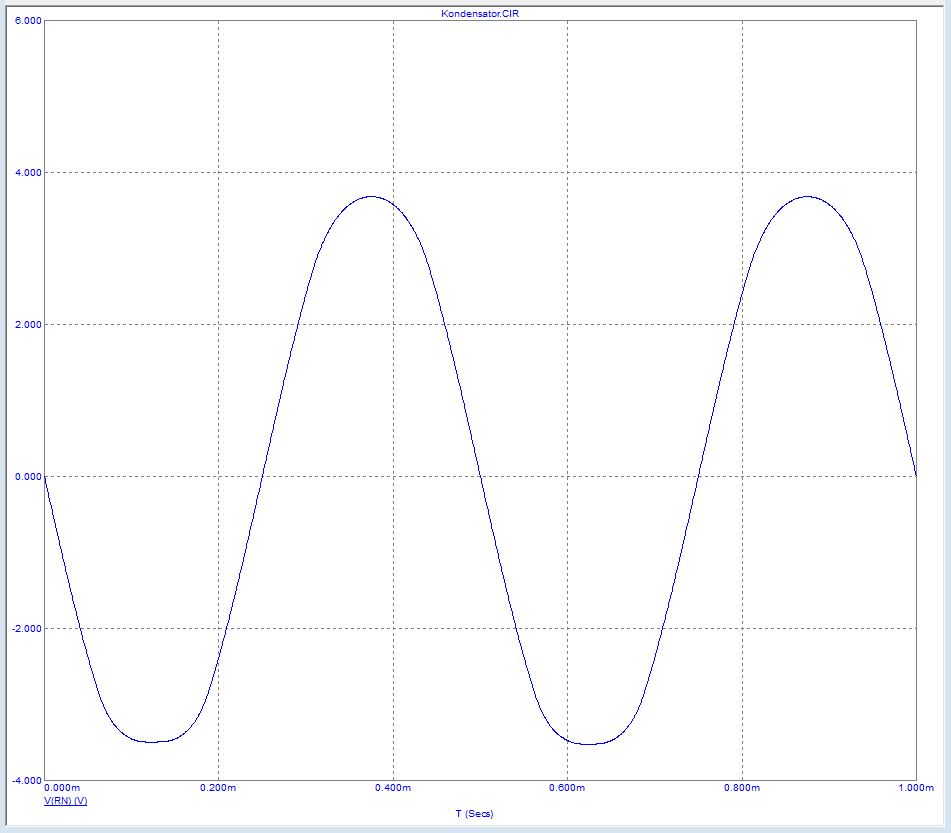Viewport: 951px width, 833px height.
Task: Click the V(RN) (V) waveform label
Action: coord(66,801)
